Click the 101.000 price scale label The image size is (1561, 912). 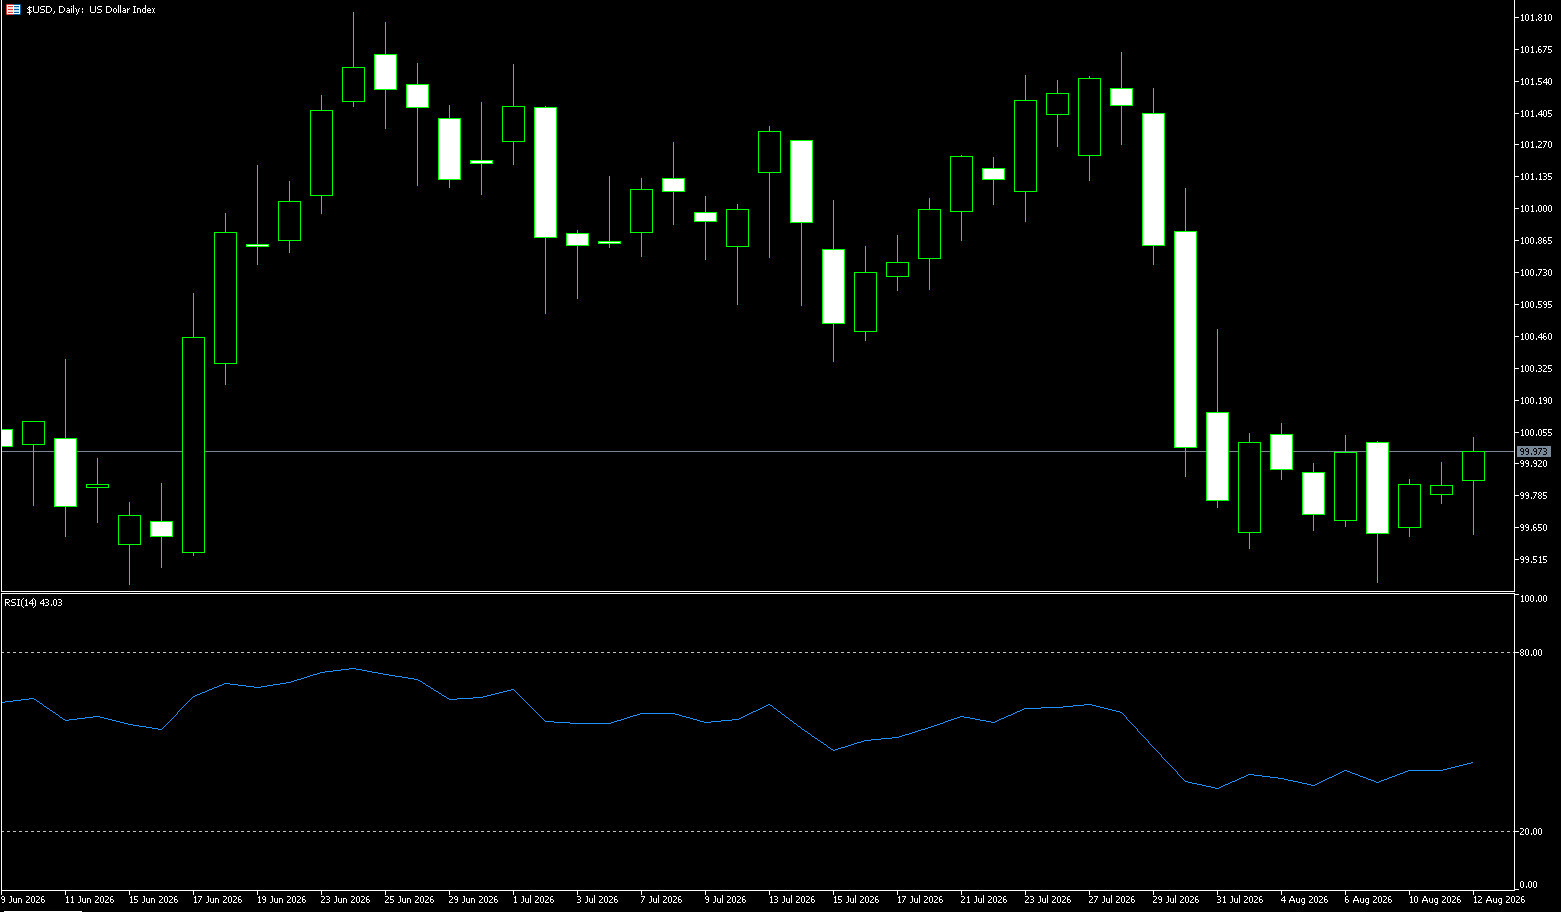1535,209
